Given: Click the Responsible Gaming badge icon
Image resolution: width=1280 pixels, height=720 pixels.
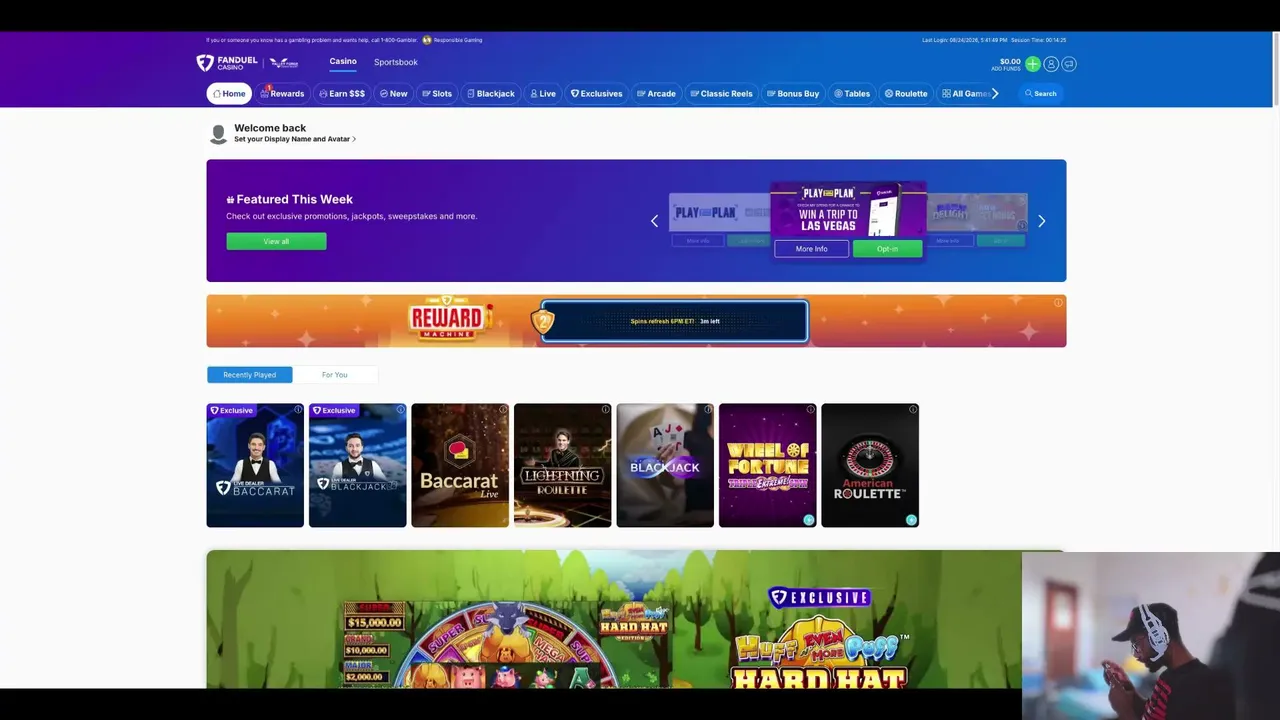Looking at the screenshot, I should (x=427, y=40).
